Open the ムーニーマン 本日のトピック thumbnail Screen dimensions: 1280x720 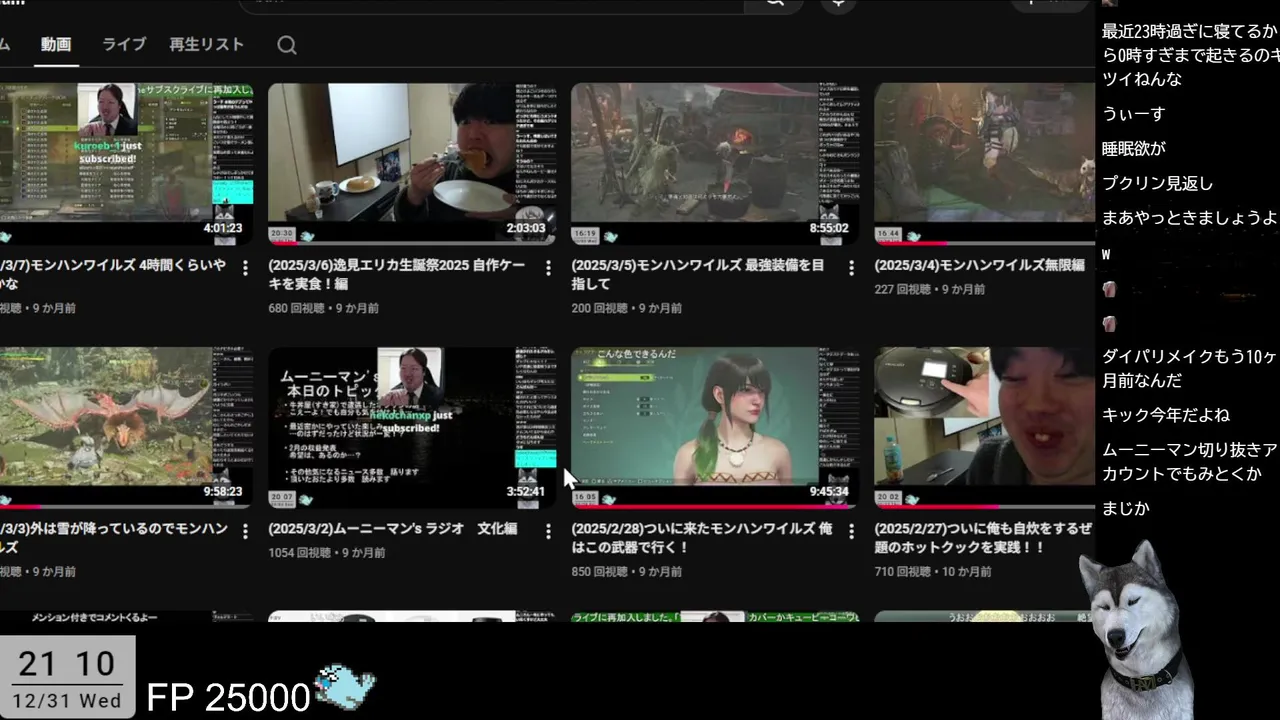(x=412, y=427)
